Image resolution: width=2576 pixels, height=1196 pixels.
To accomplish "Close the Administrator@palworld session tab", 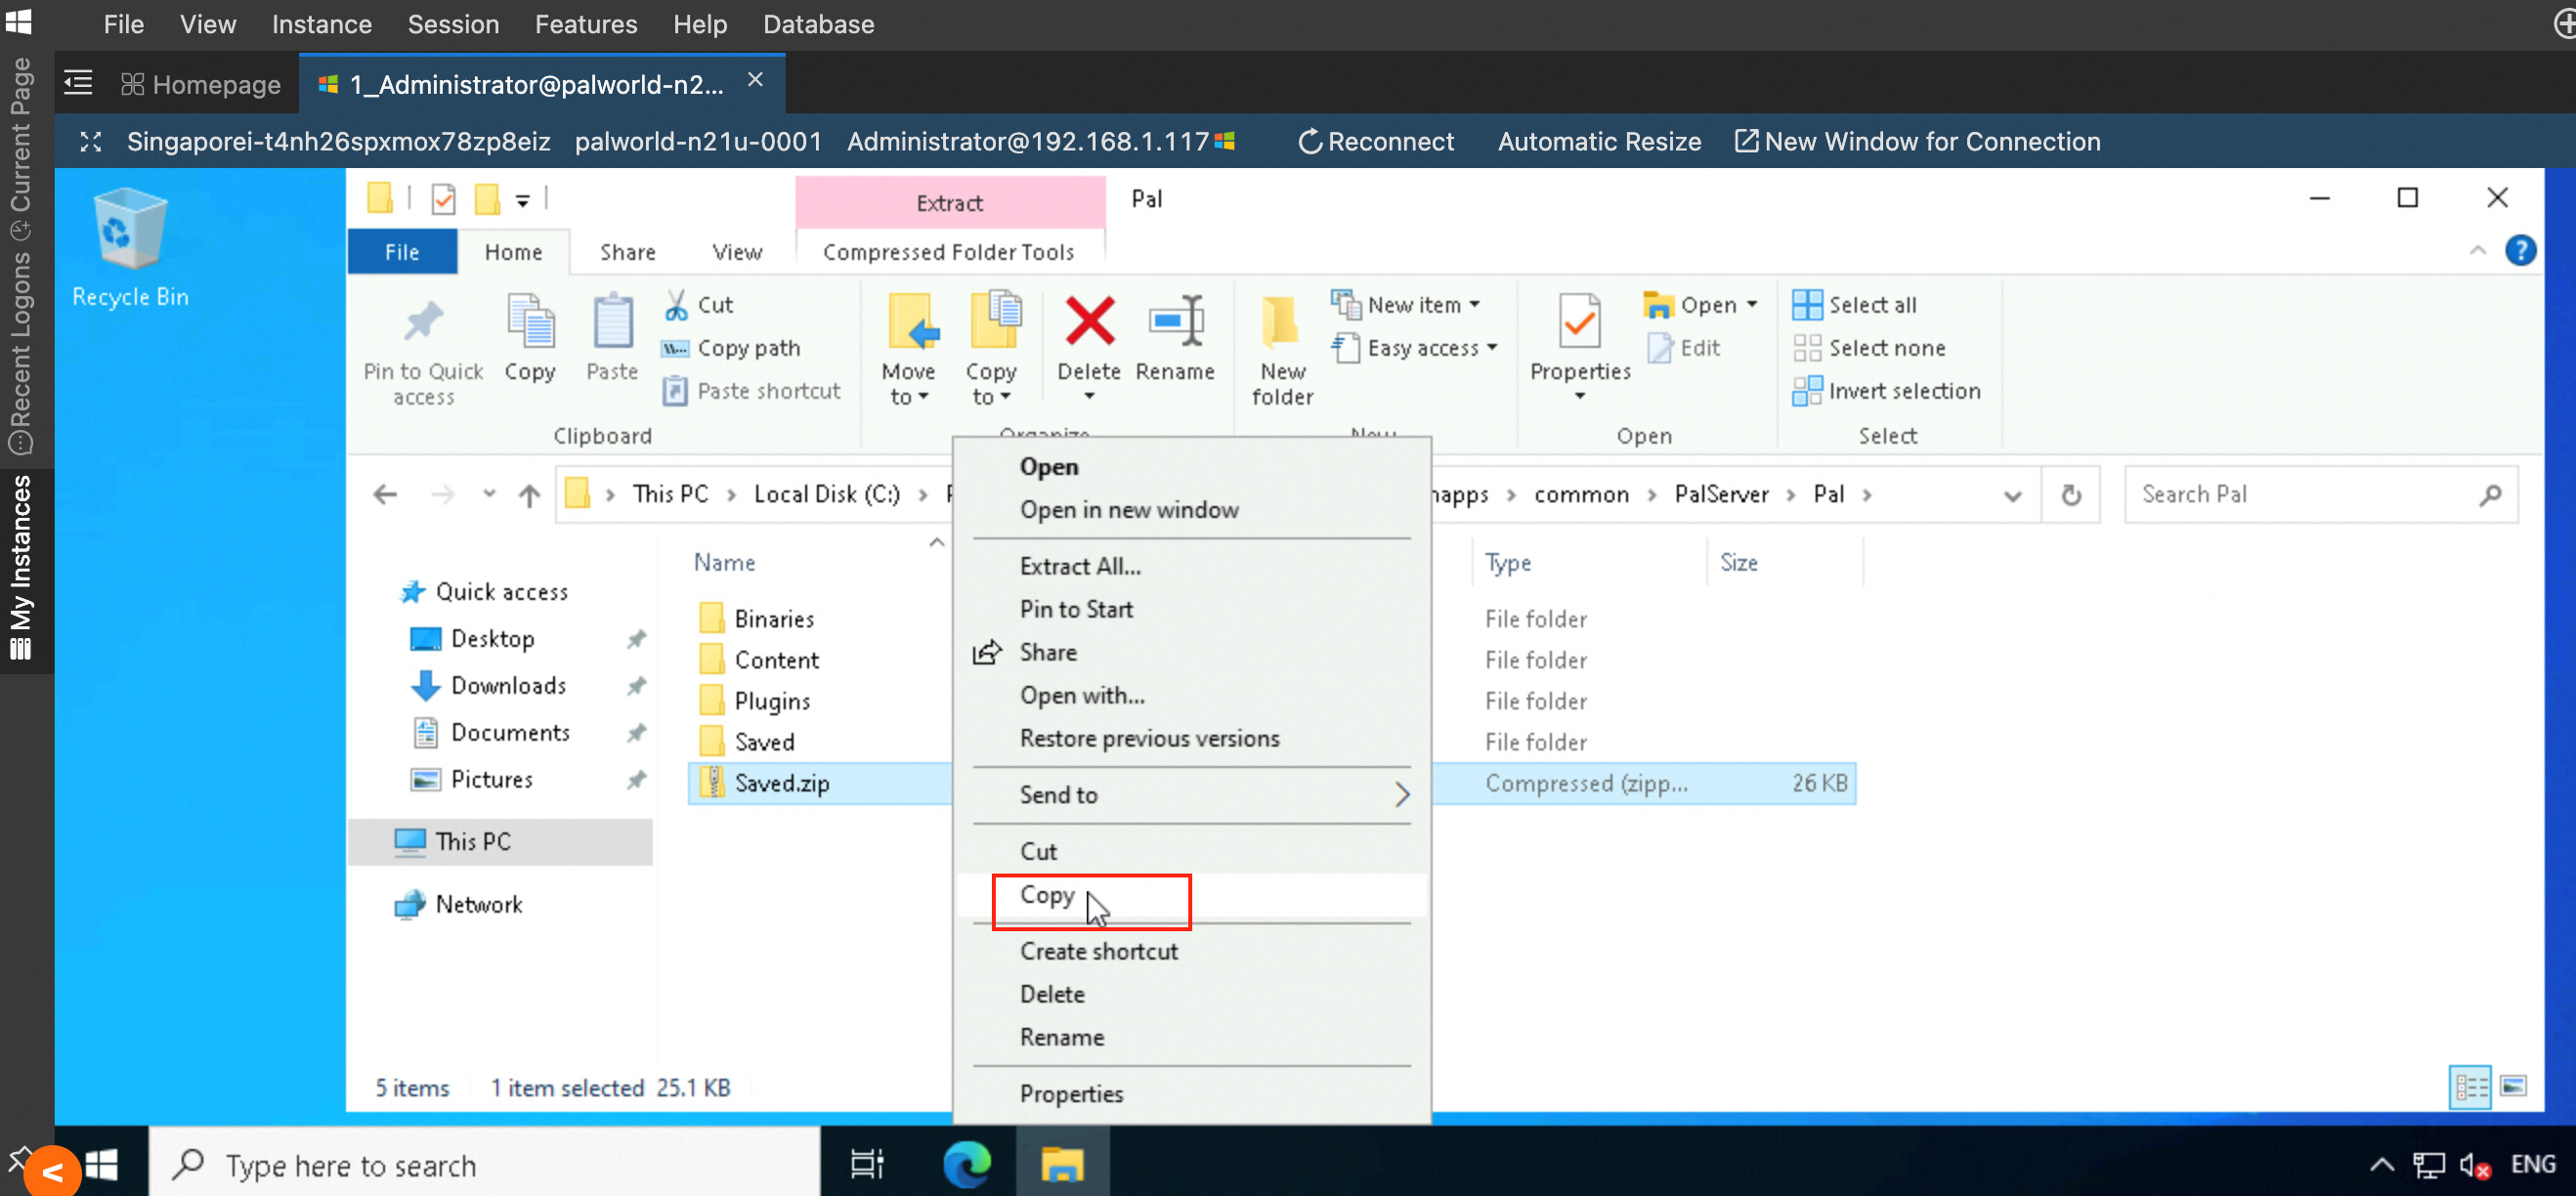I will click(x=755, y=80).
